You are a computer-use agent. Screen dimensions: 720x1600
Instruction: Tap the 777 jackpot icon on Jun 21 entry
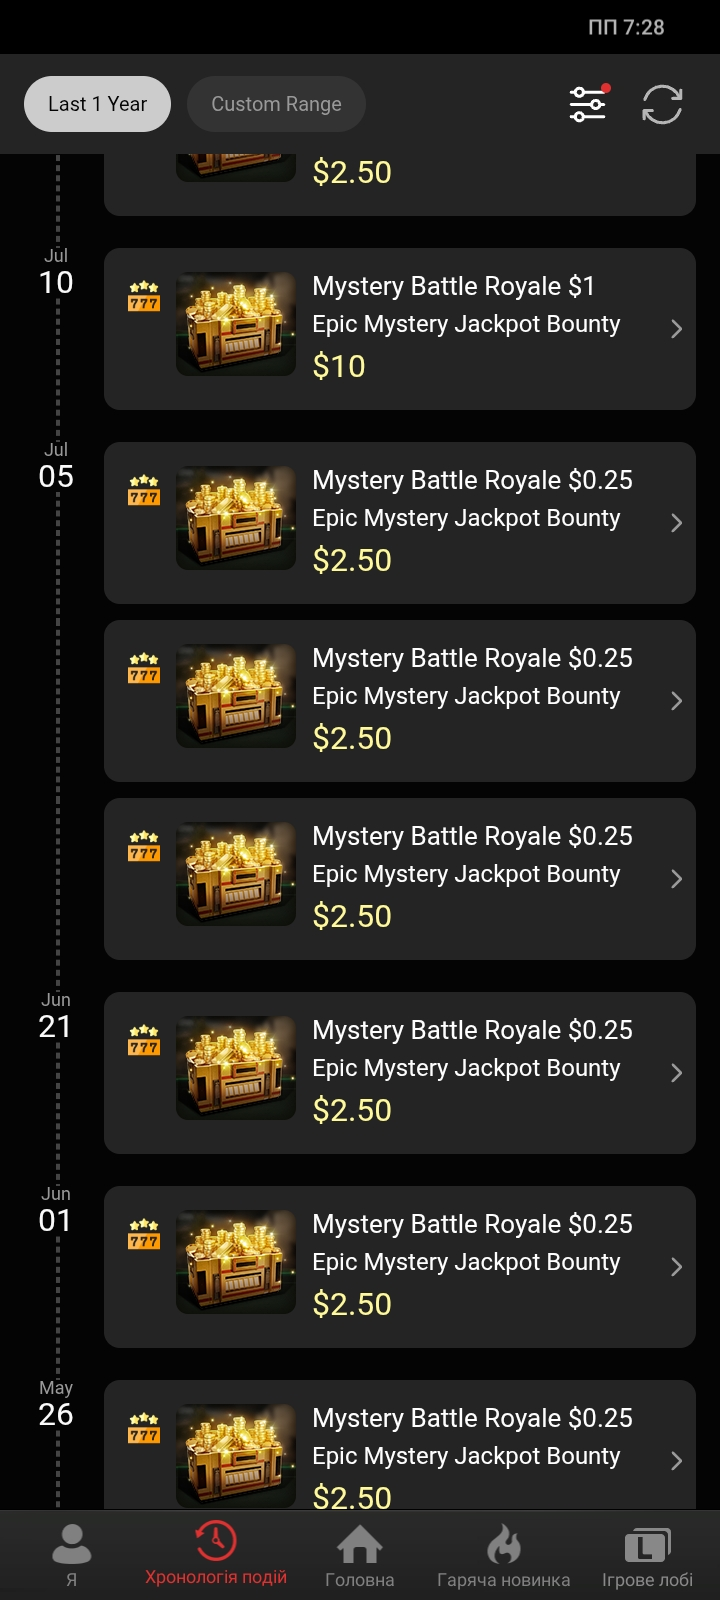[144, 1041]
